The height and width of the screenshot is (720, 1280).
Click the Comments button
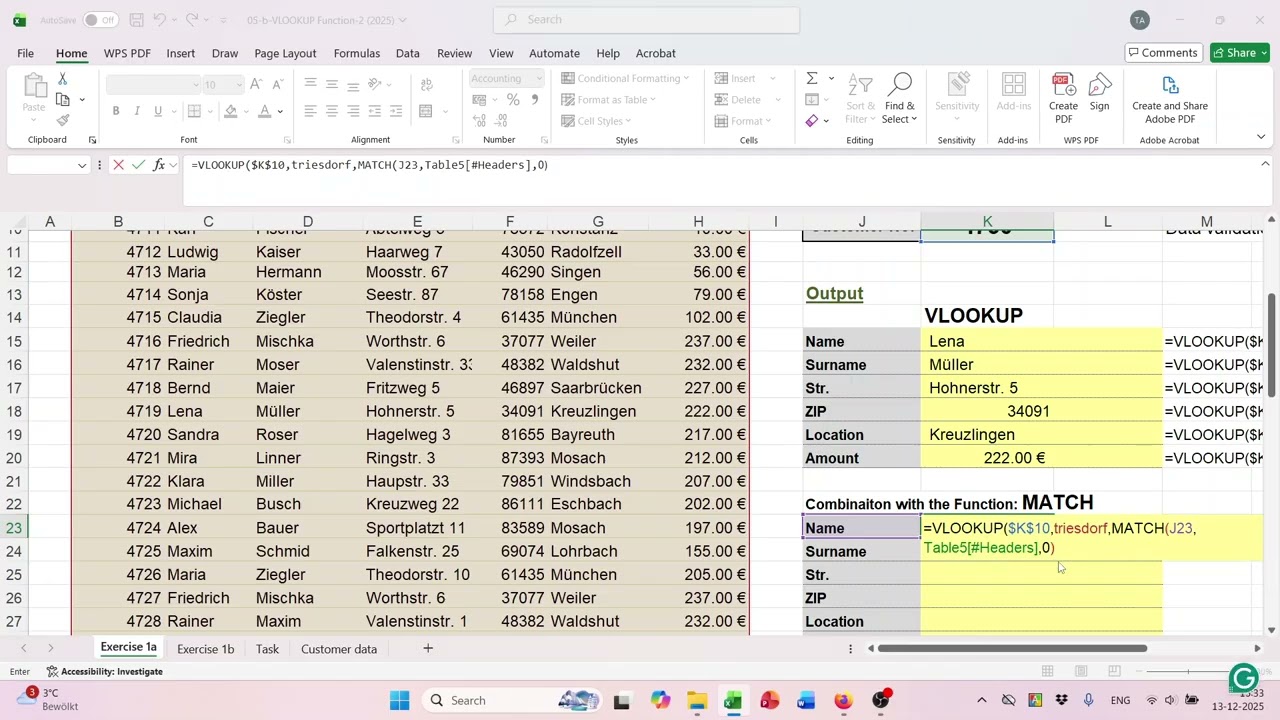point(1163,53)
